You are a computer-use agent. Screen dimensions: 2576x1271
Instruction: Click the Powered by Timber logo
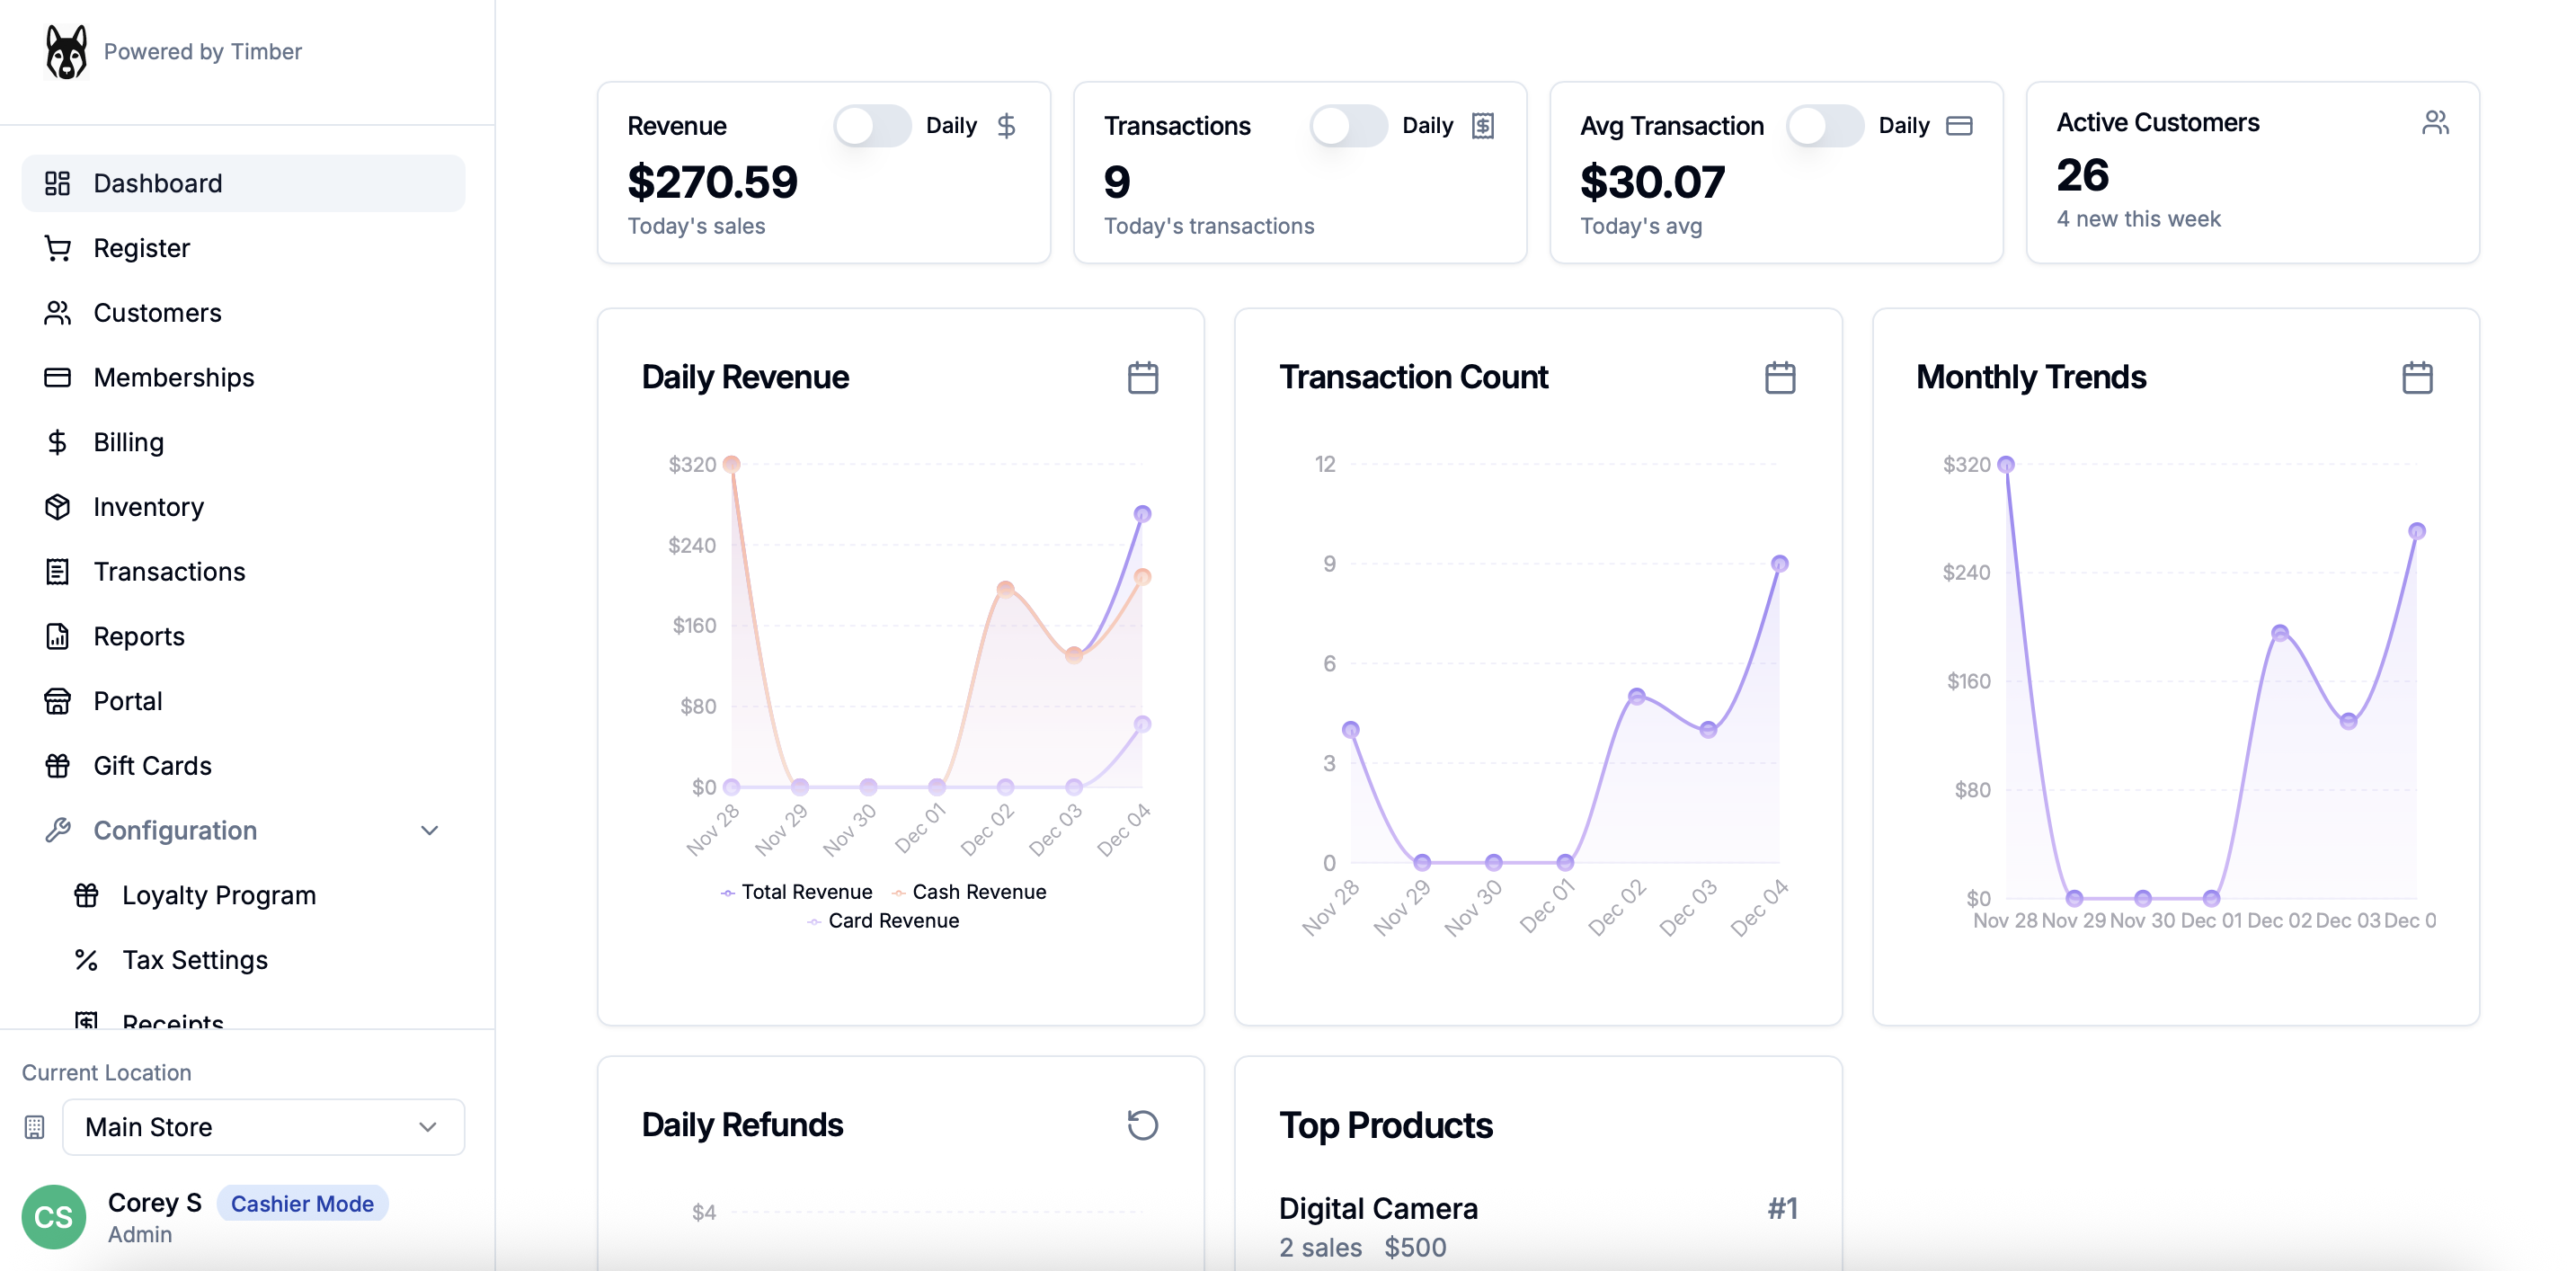tap(66, 51)
